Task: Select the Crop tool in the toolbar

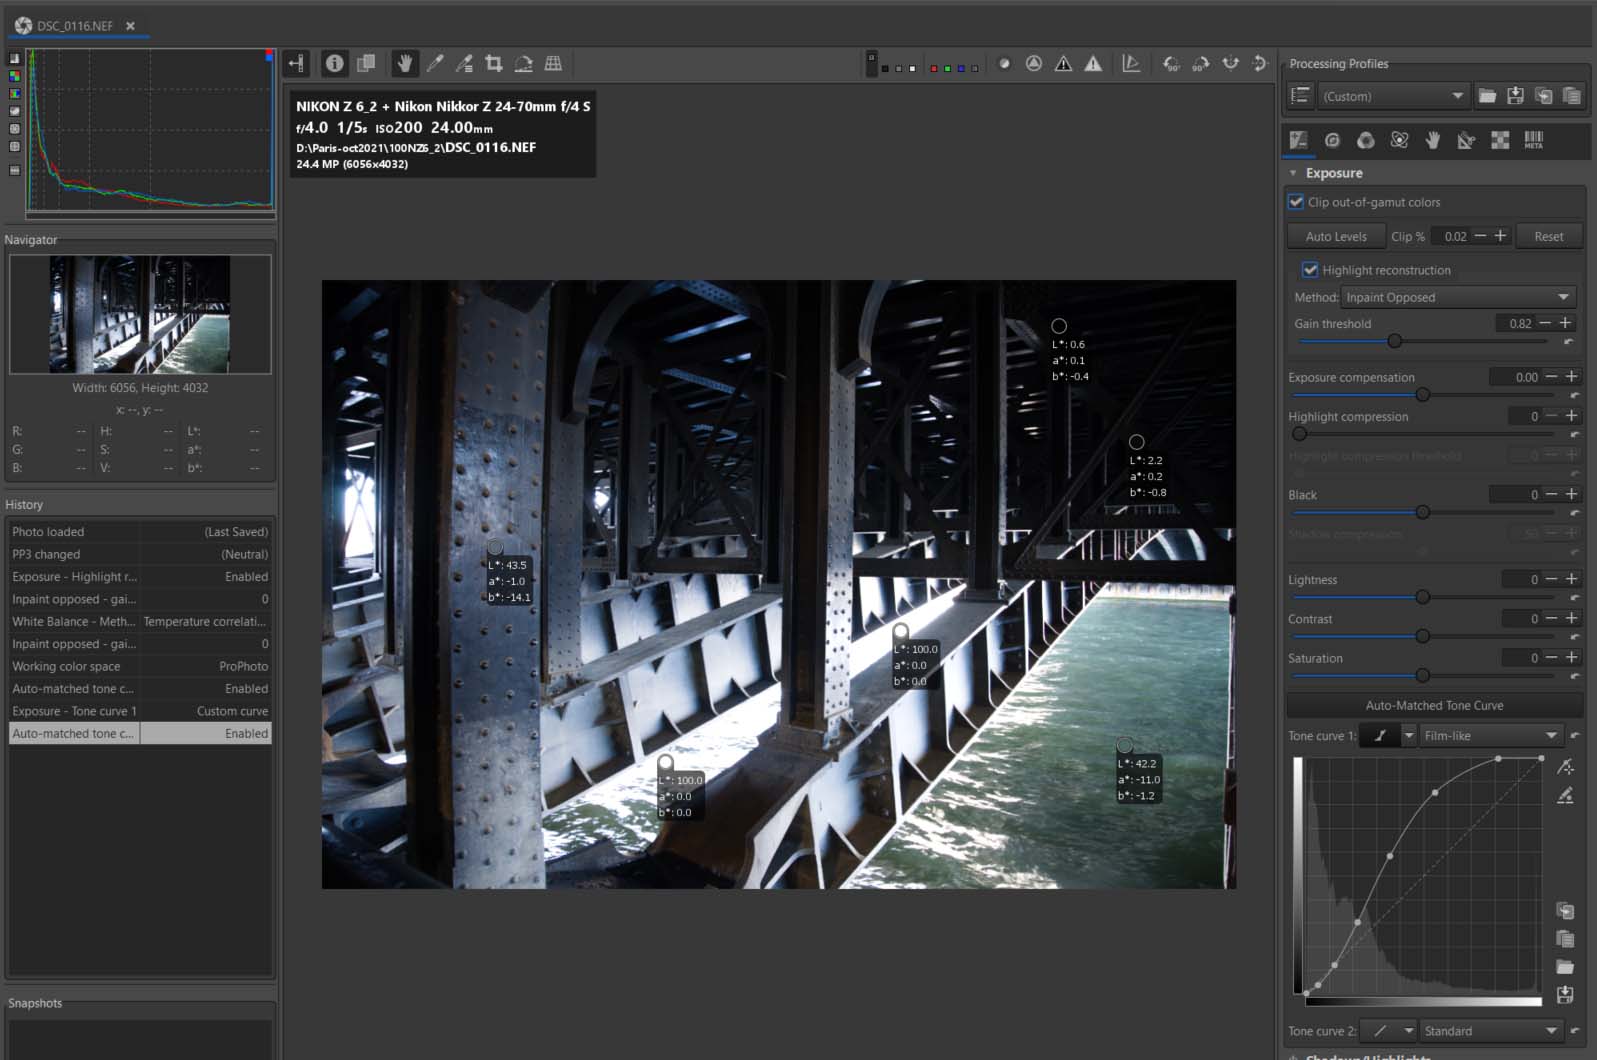Action: [494, 64]
